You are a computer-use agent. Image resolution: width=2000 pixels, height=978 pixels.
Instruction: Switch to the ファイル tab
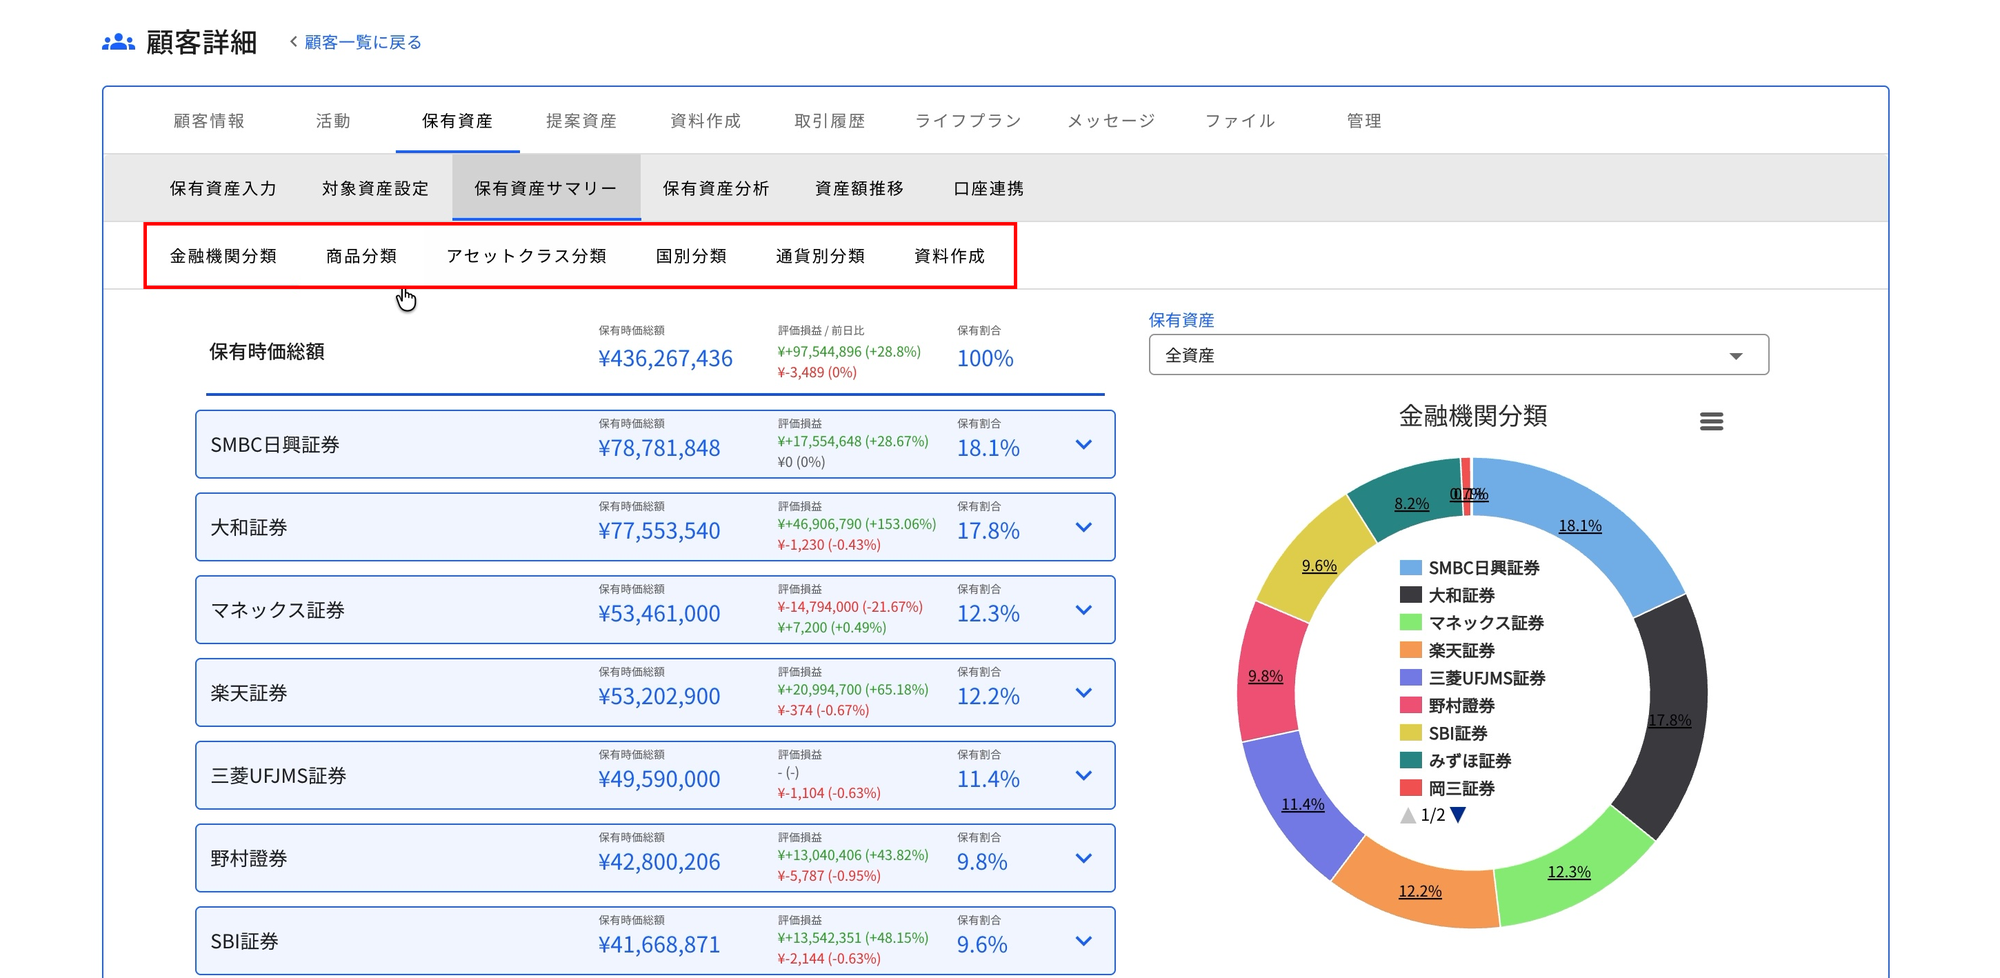[x=1240, y=121]
